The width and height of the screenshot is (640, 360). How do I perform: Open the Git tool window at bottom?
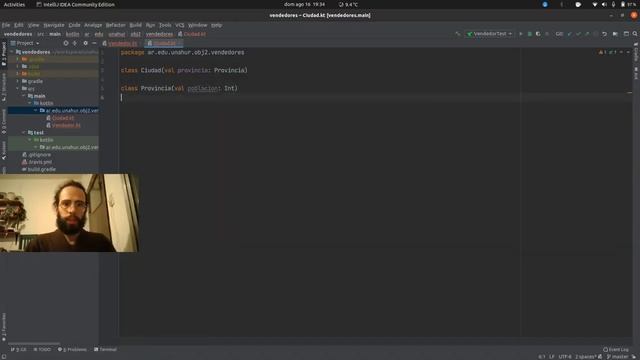[x=19, y=349]
